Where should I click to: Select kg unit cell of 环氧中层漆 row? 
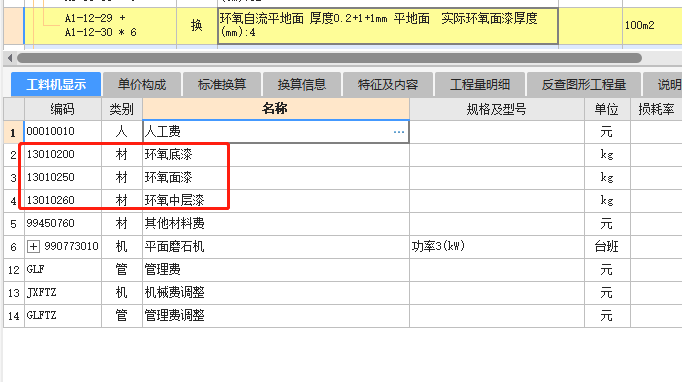607,201
